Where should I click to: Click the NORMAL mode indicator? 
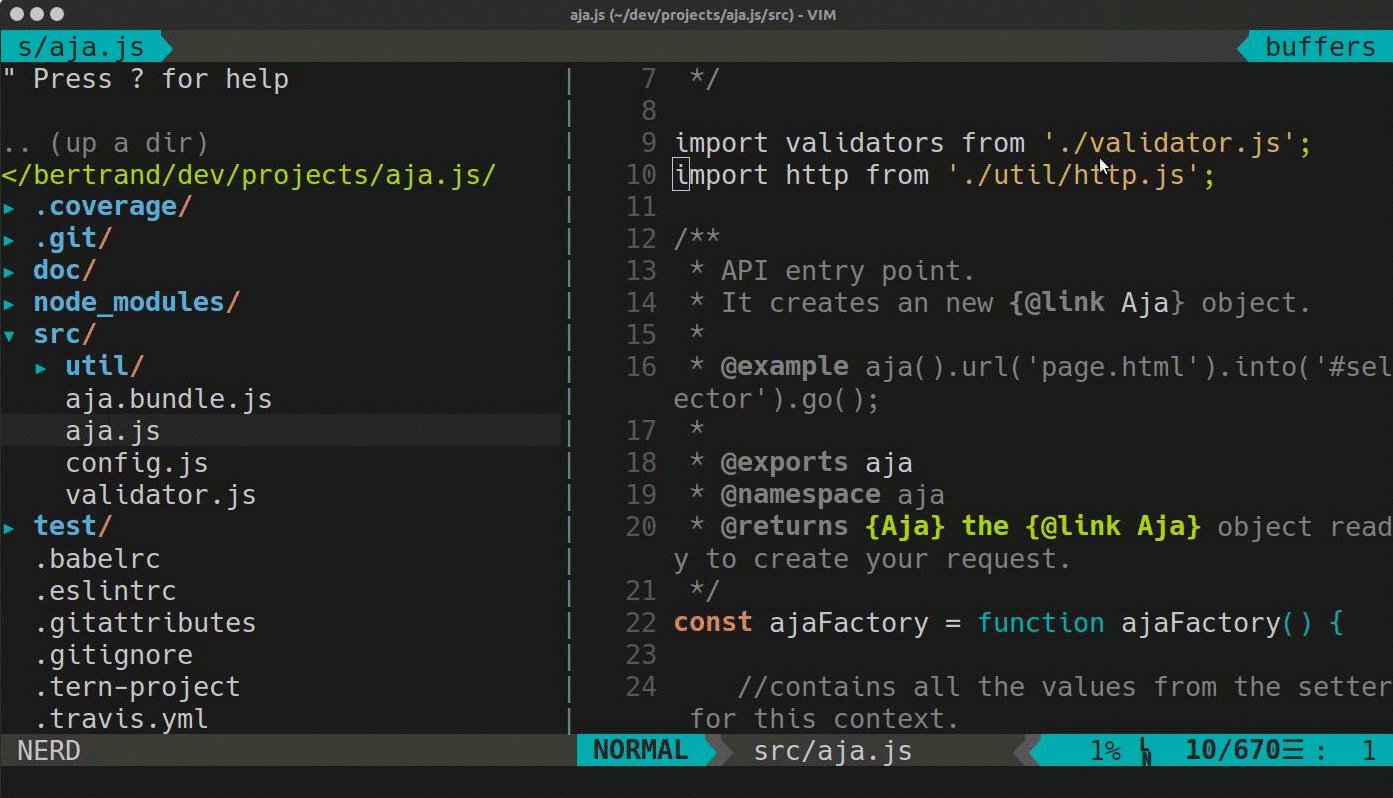click(x=641, y=750)
